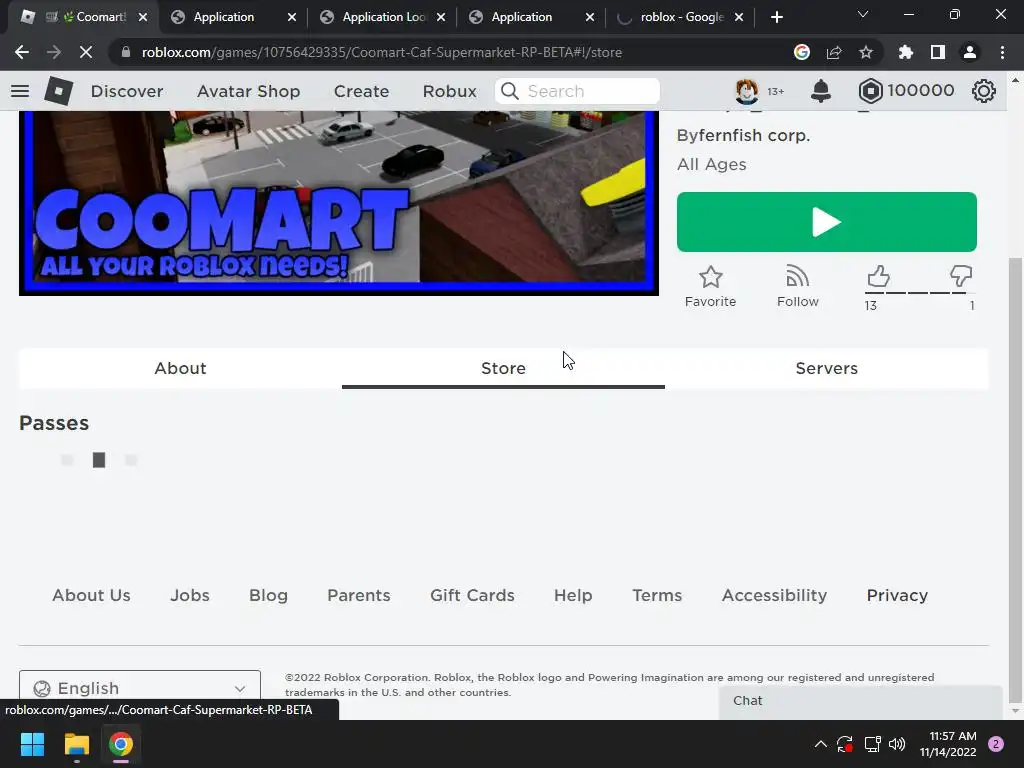Image resolution: width=1024 pixels, height=768 pixels.
Task: Open Robux in the navigation bar
Action: (450, 91)
